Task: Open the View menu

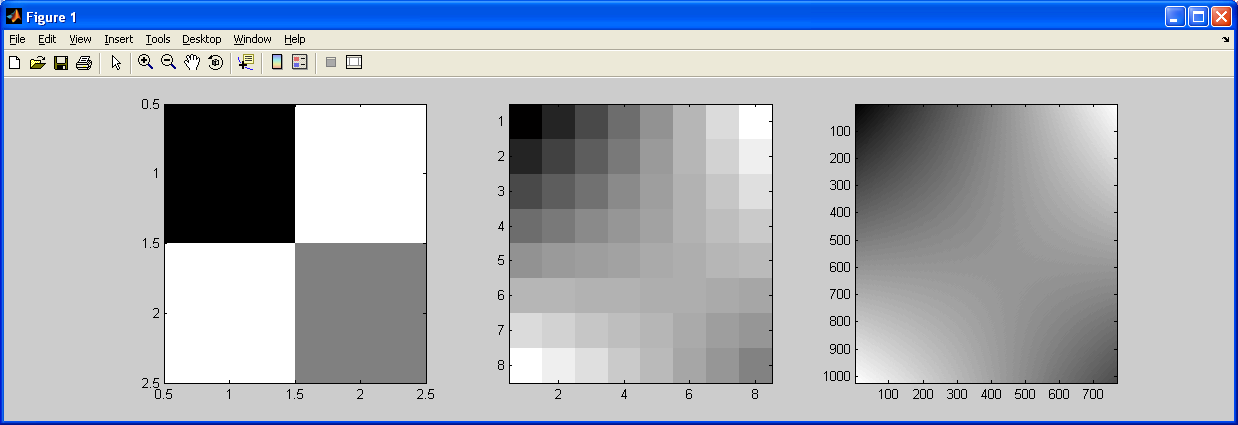Action: pos(80,39)
